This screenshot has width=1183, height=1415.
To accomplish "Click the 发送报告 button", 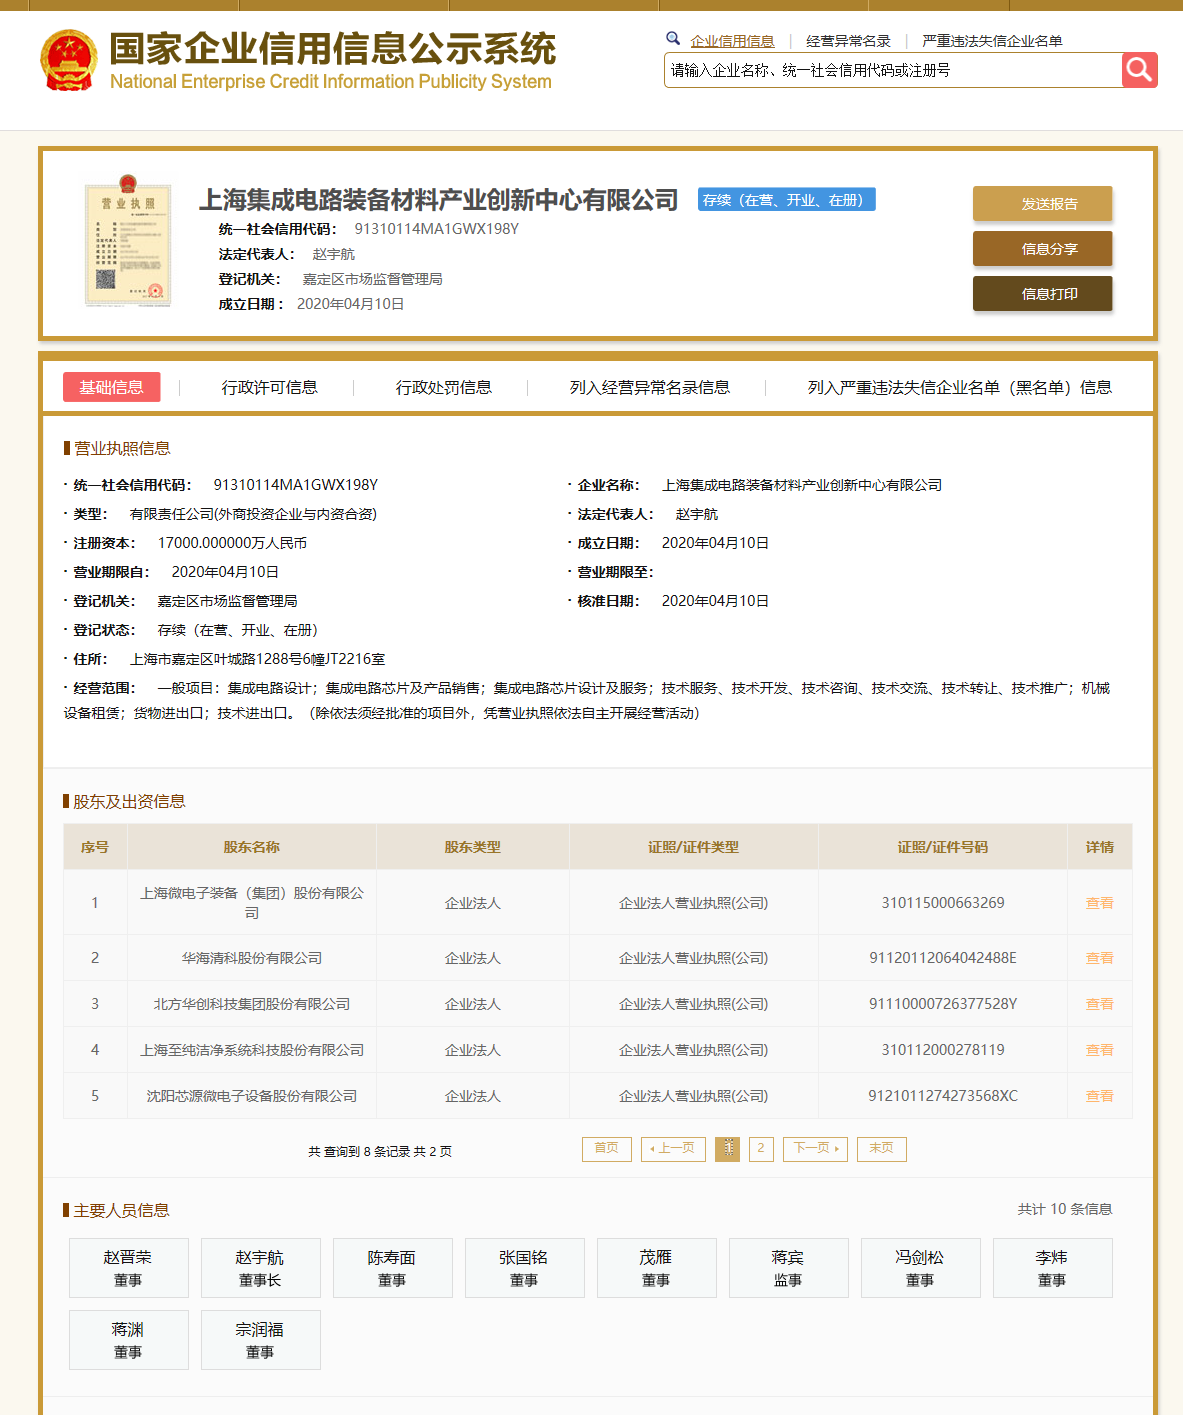I will [1042, 204].
